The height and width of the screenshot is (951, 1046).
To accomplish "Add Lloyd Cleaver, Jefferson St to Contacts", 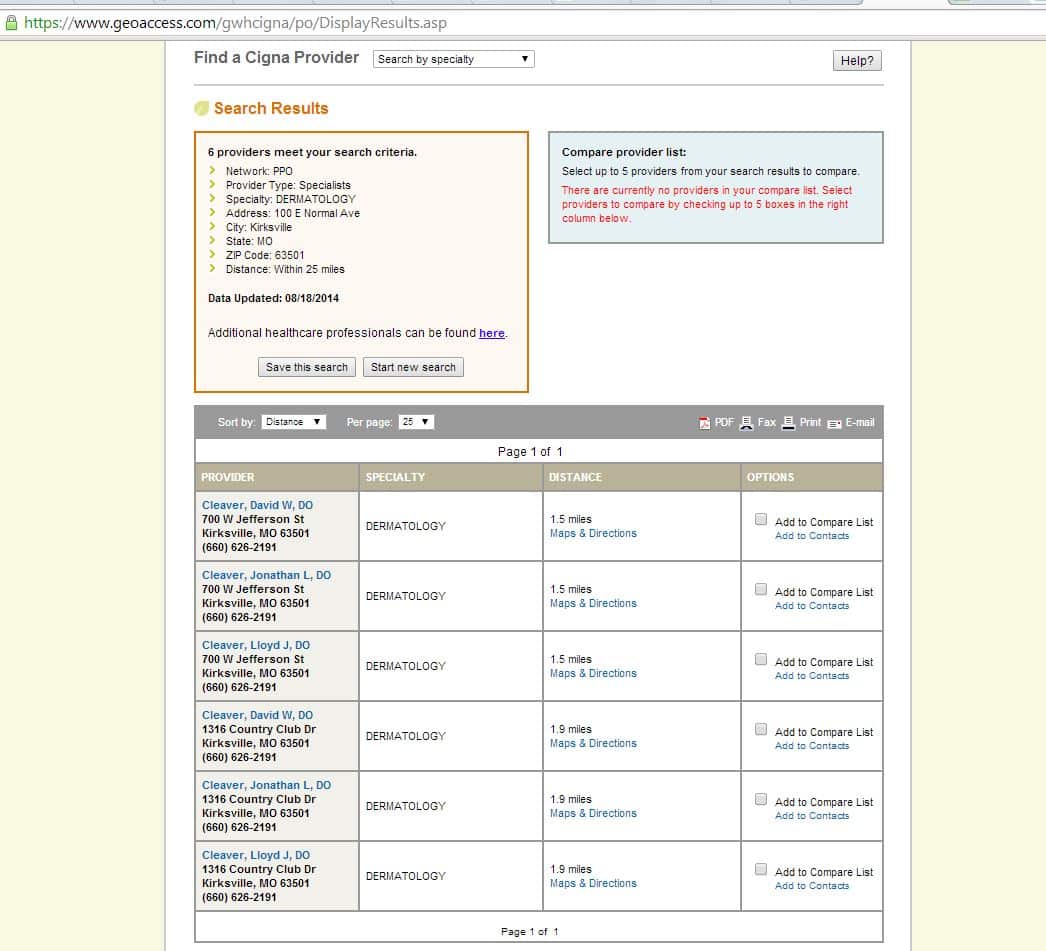I will 812,676.
